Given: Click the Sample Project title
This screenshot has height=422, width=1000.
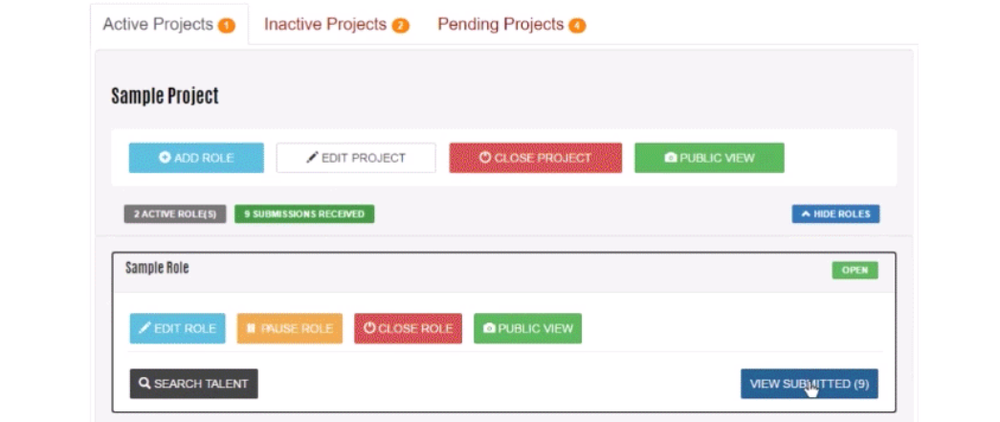Looking at the screenshot, I should (x=164, y=96).
